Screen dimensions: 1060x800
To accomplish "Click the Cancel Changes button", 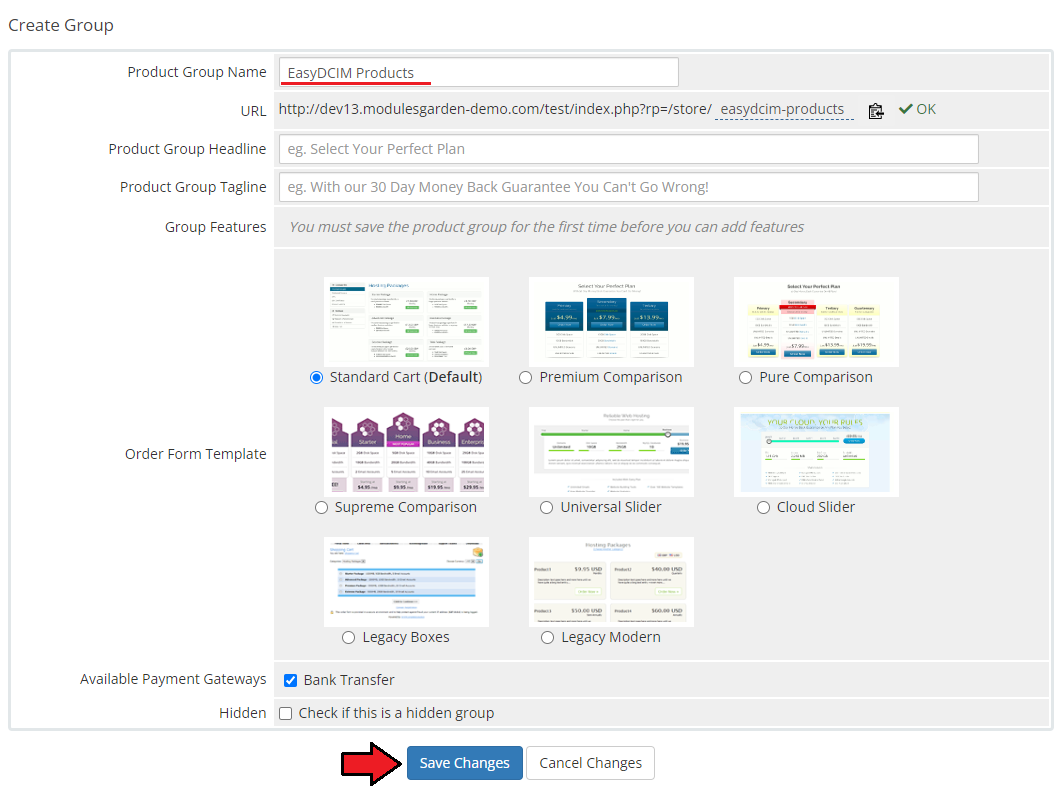I will point(590,763).
